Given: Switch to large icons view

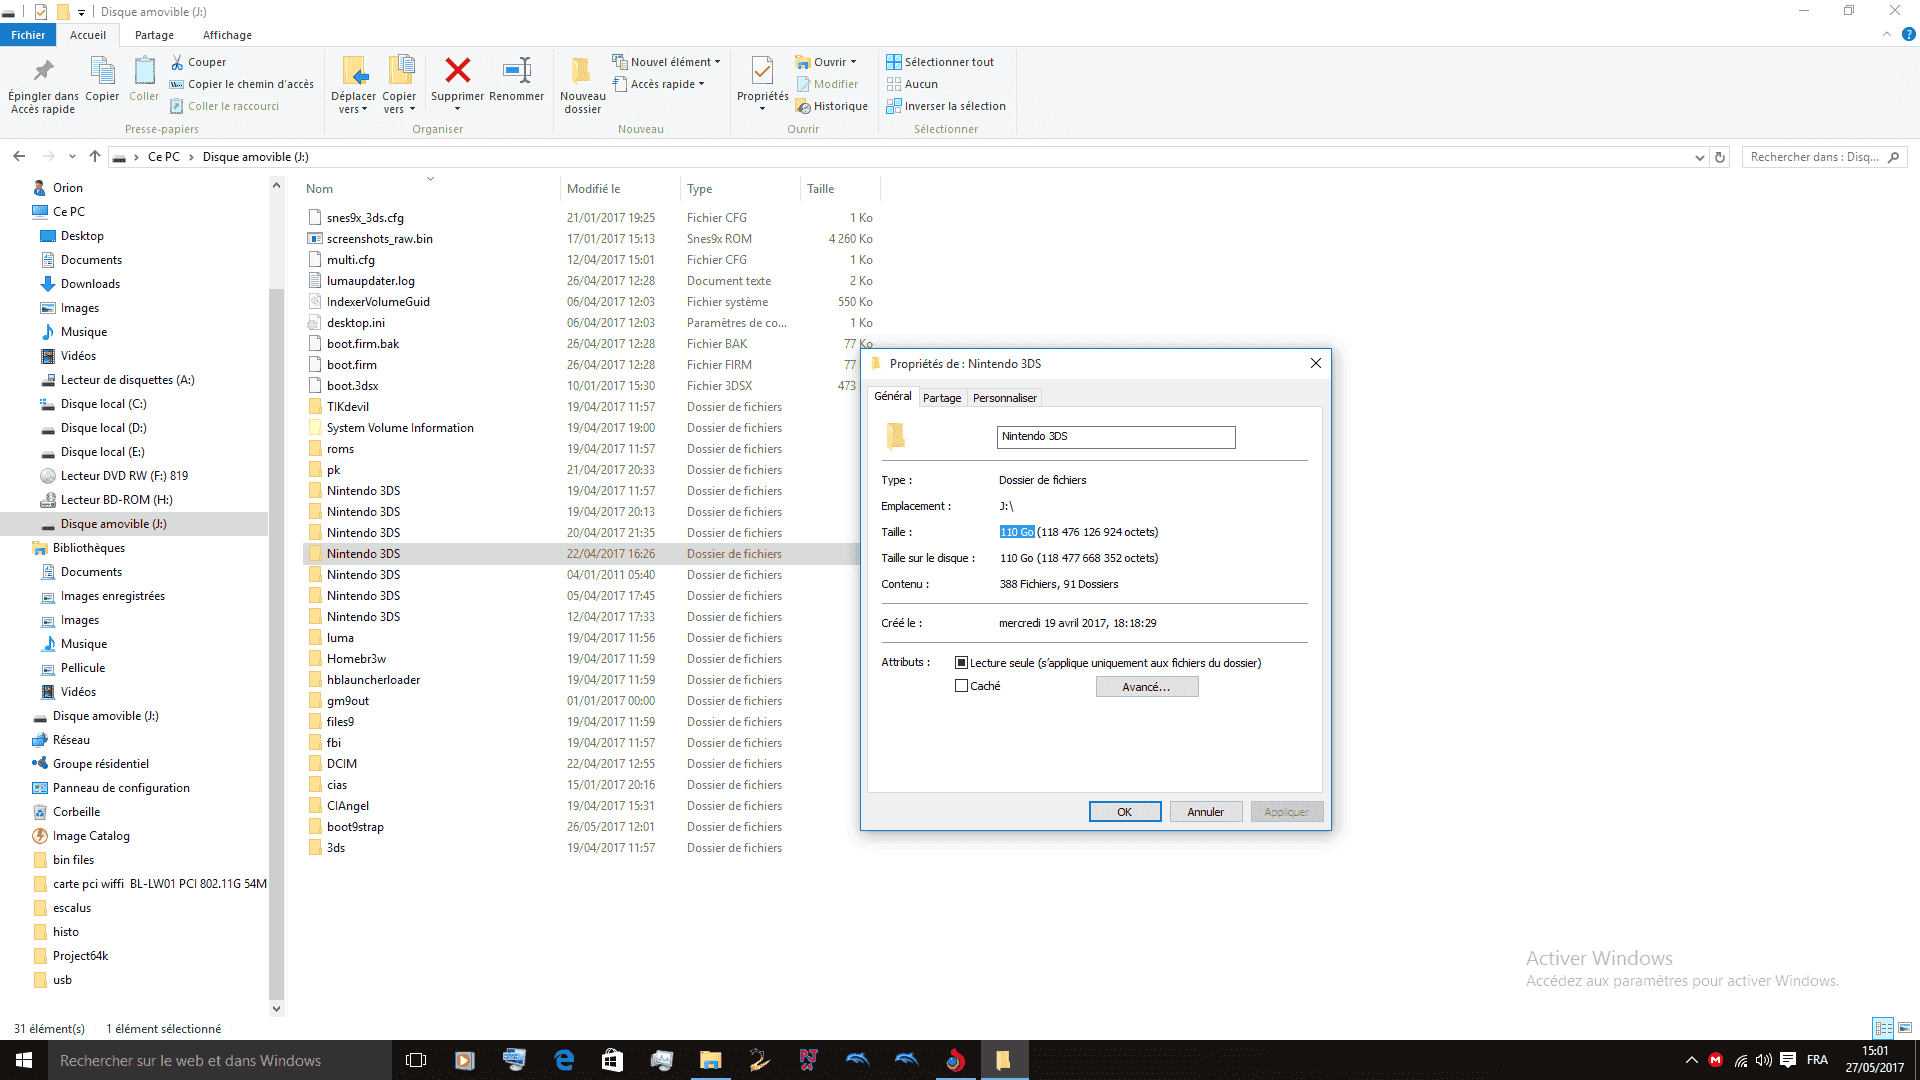Looking at the screenshot, I should point(1905,1028).
